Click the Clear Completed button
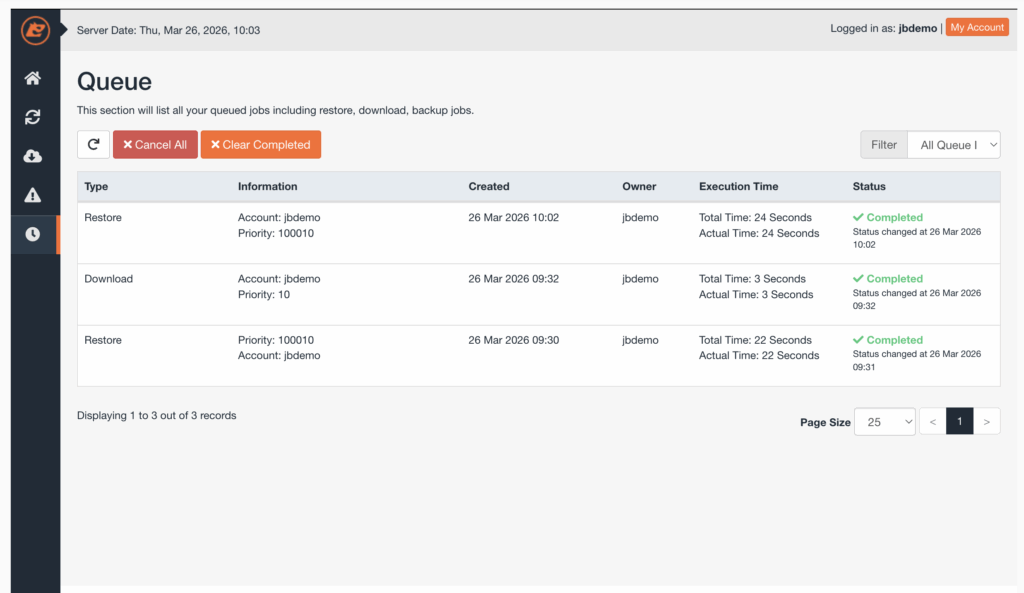This screenshot has width=1024, height=593. click(260, 145)
